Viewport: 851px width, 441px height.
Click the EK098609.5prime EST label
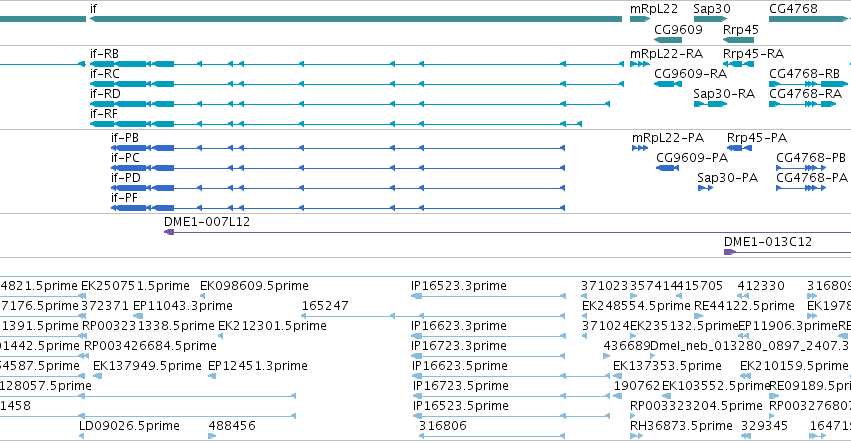tap(255, 286)
